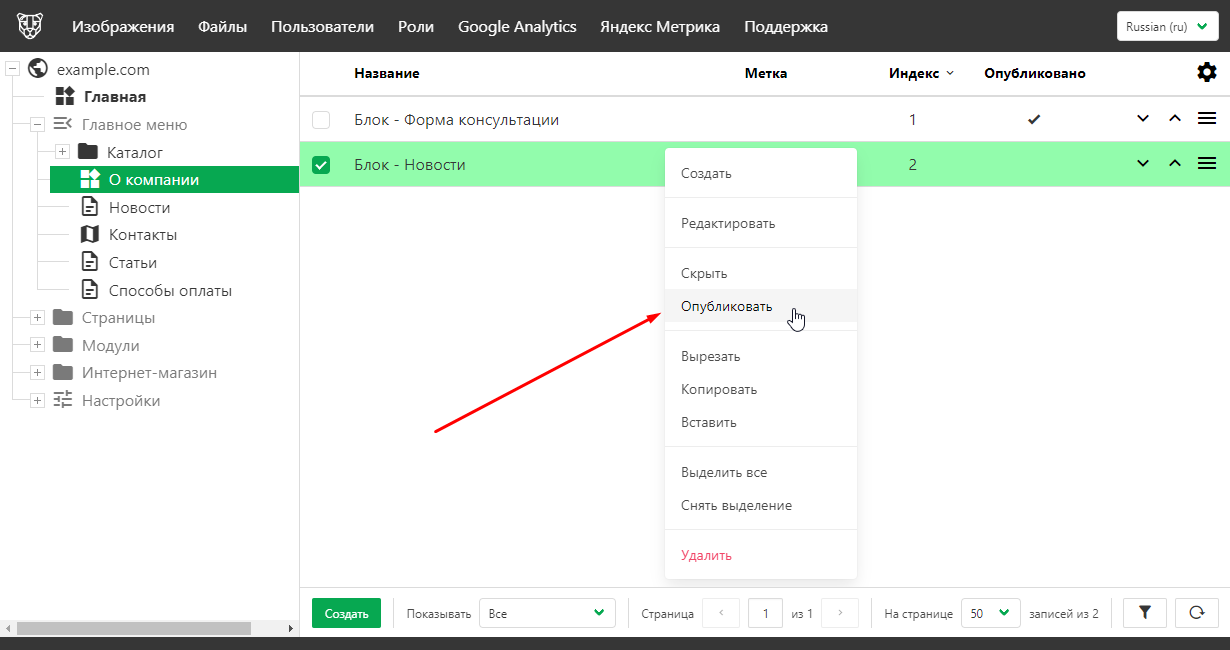Open hamburger menu for 'Блок - Новости' row

tap(1207, 164)
